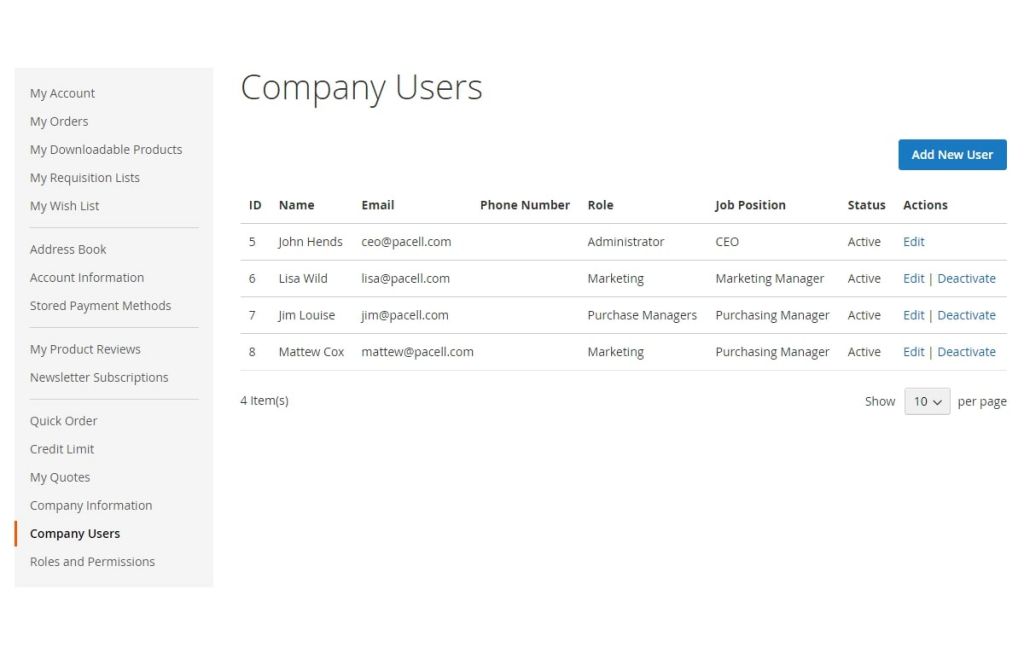Edit user Jim Louise

tap(913, 315)
